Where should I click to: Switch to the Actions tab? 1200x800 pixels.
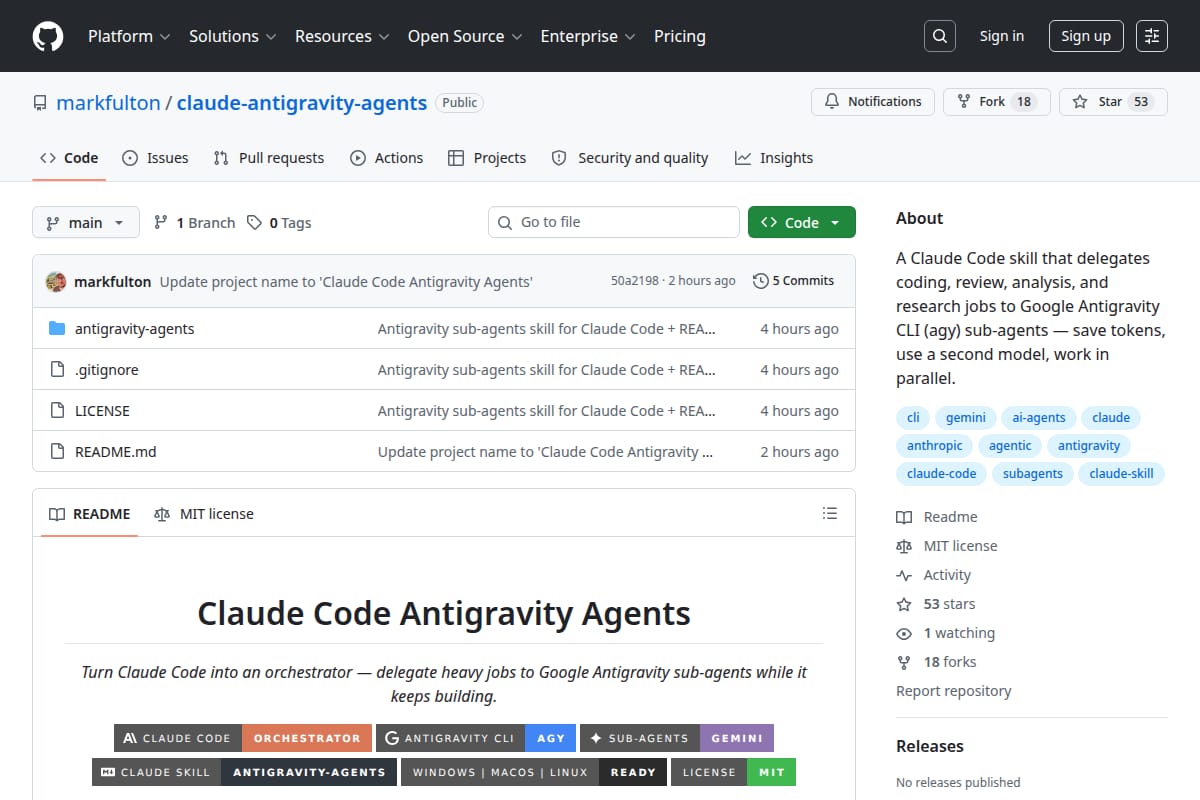(x=387, y=158)
